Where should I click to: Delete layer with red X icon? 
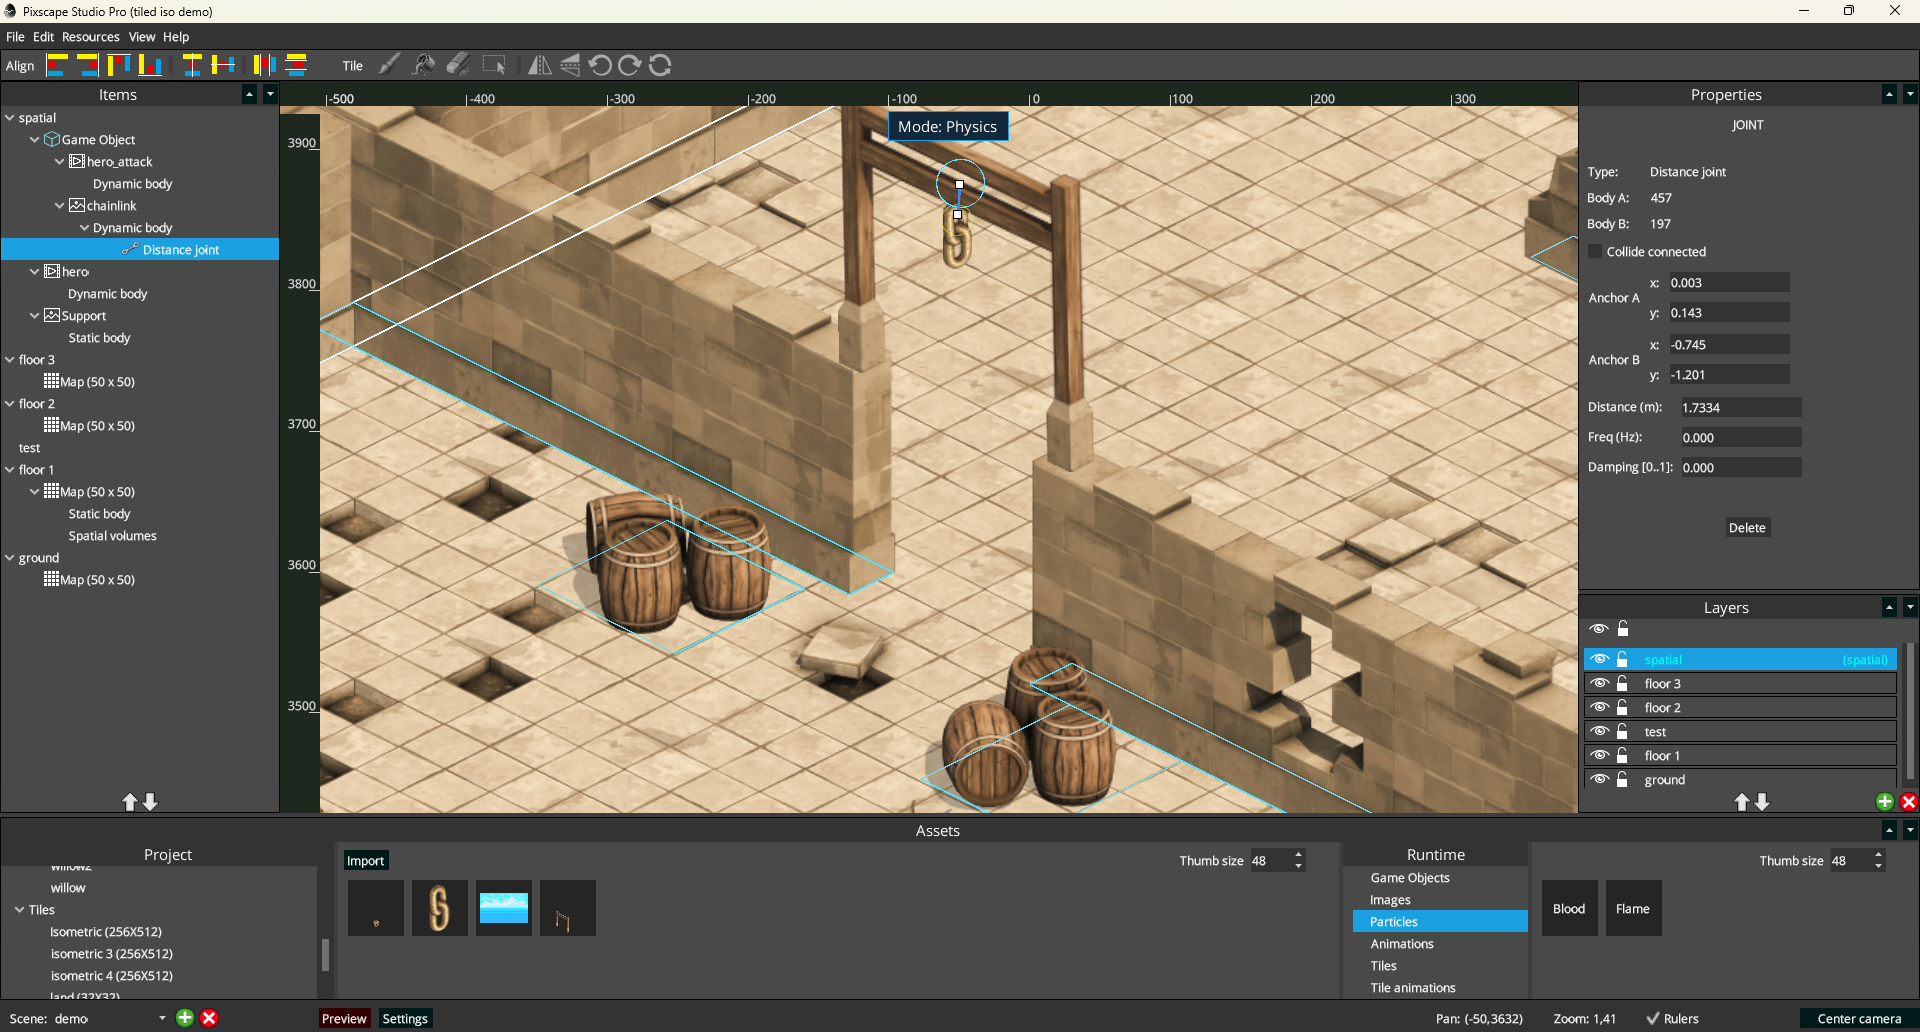pos(1909,802)
